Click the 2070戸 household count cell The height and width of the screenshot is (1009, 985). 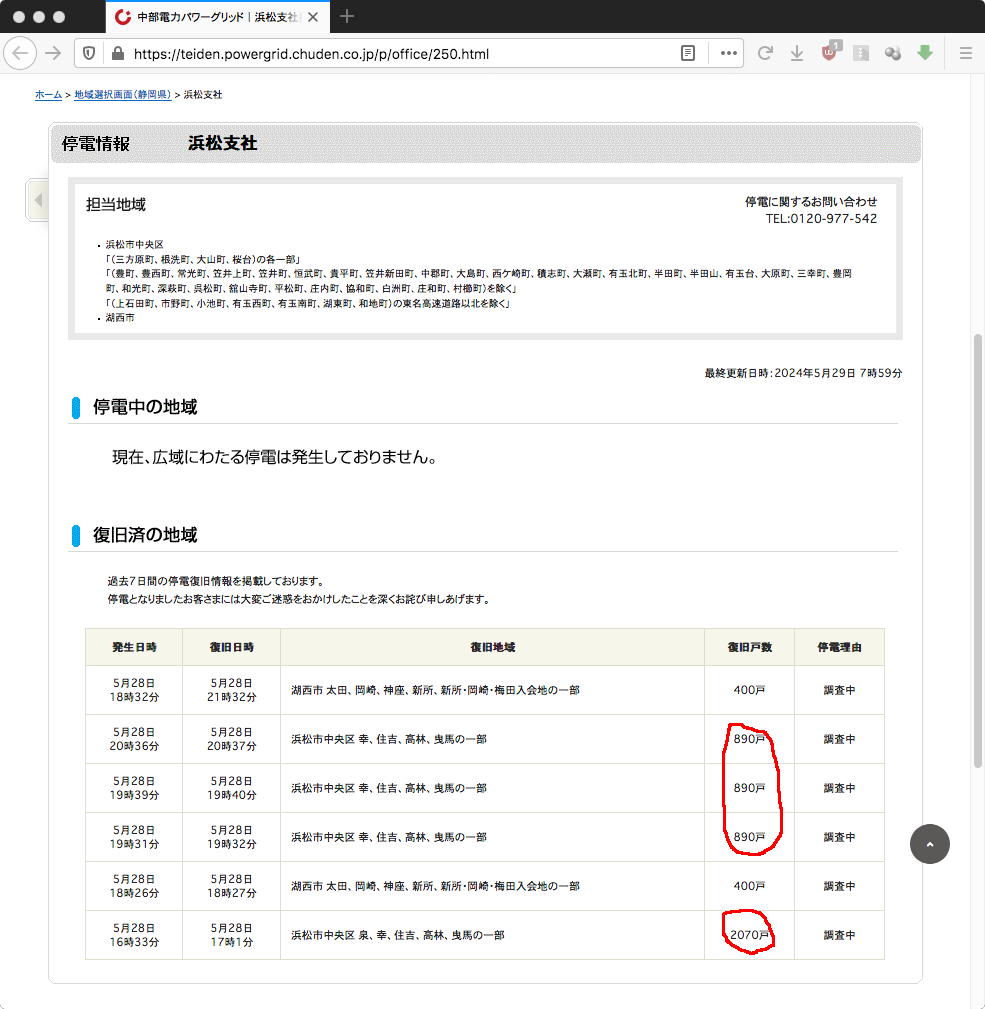[x=750, y=934]
